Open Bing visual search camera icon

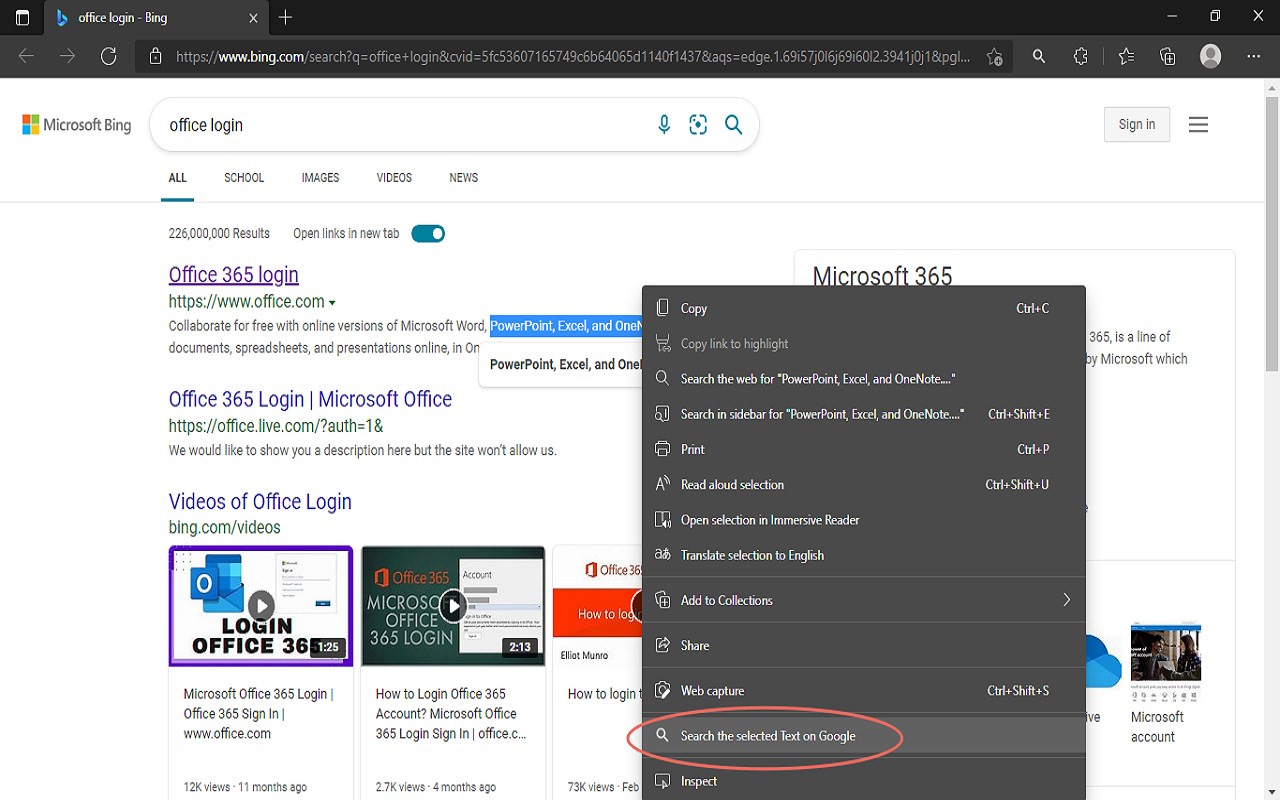pyautogui.click(x=698, y=125)
